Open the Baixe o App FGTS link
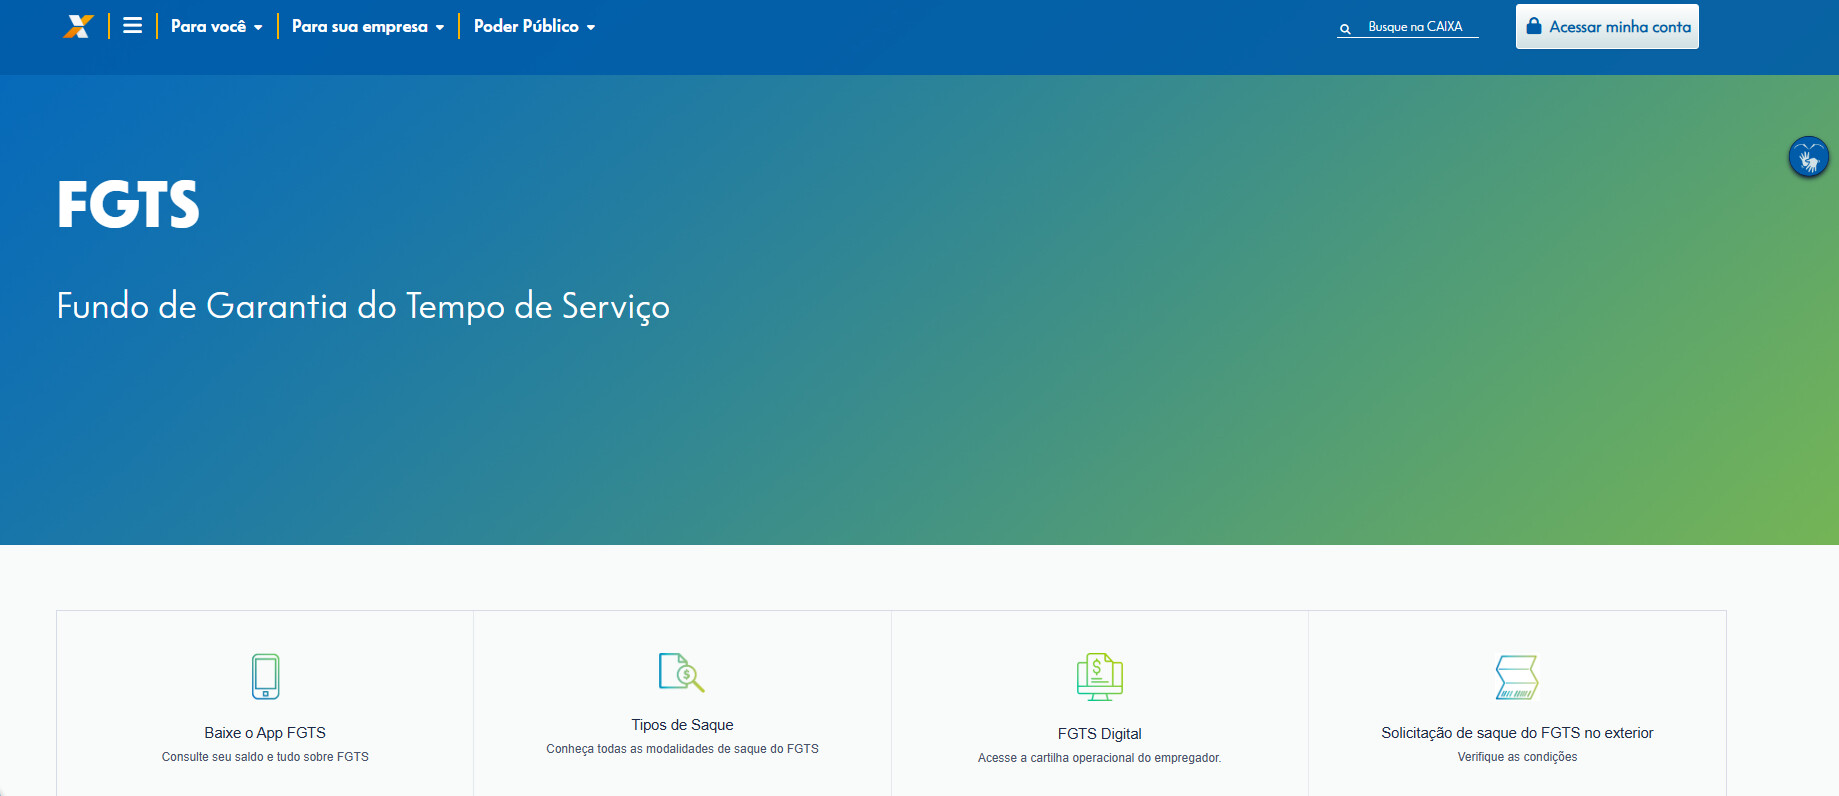1839x796 pixels. pos(265,733)
